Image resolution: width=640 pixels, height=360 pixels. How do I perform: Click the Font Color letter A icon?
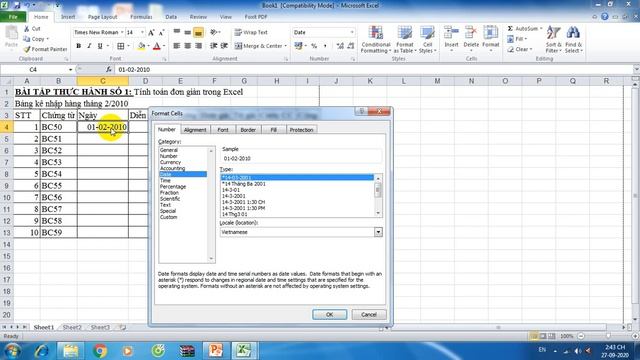[157, 46]
